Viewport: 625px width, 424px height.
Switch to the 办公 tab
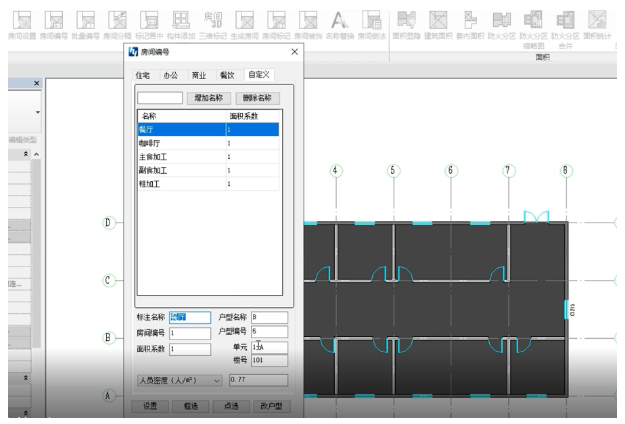click(171, 75)
